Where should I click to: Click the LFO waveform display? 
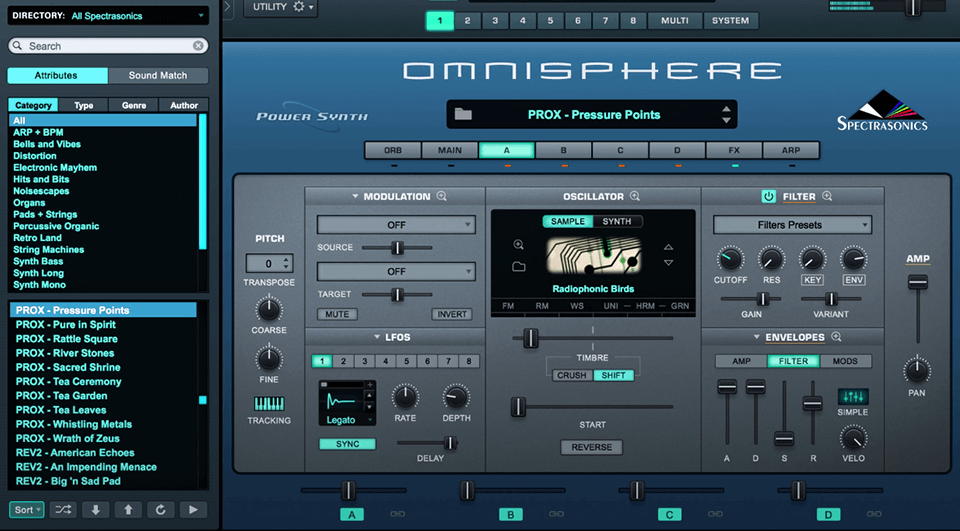tap(342, 401)
